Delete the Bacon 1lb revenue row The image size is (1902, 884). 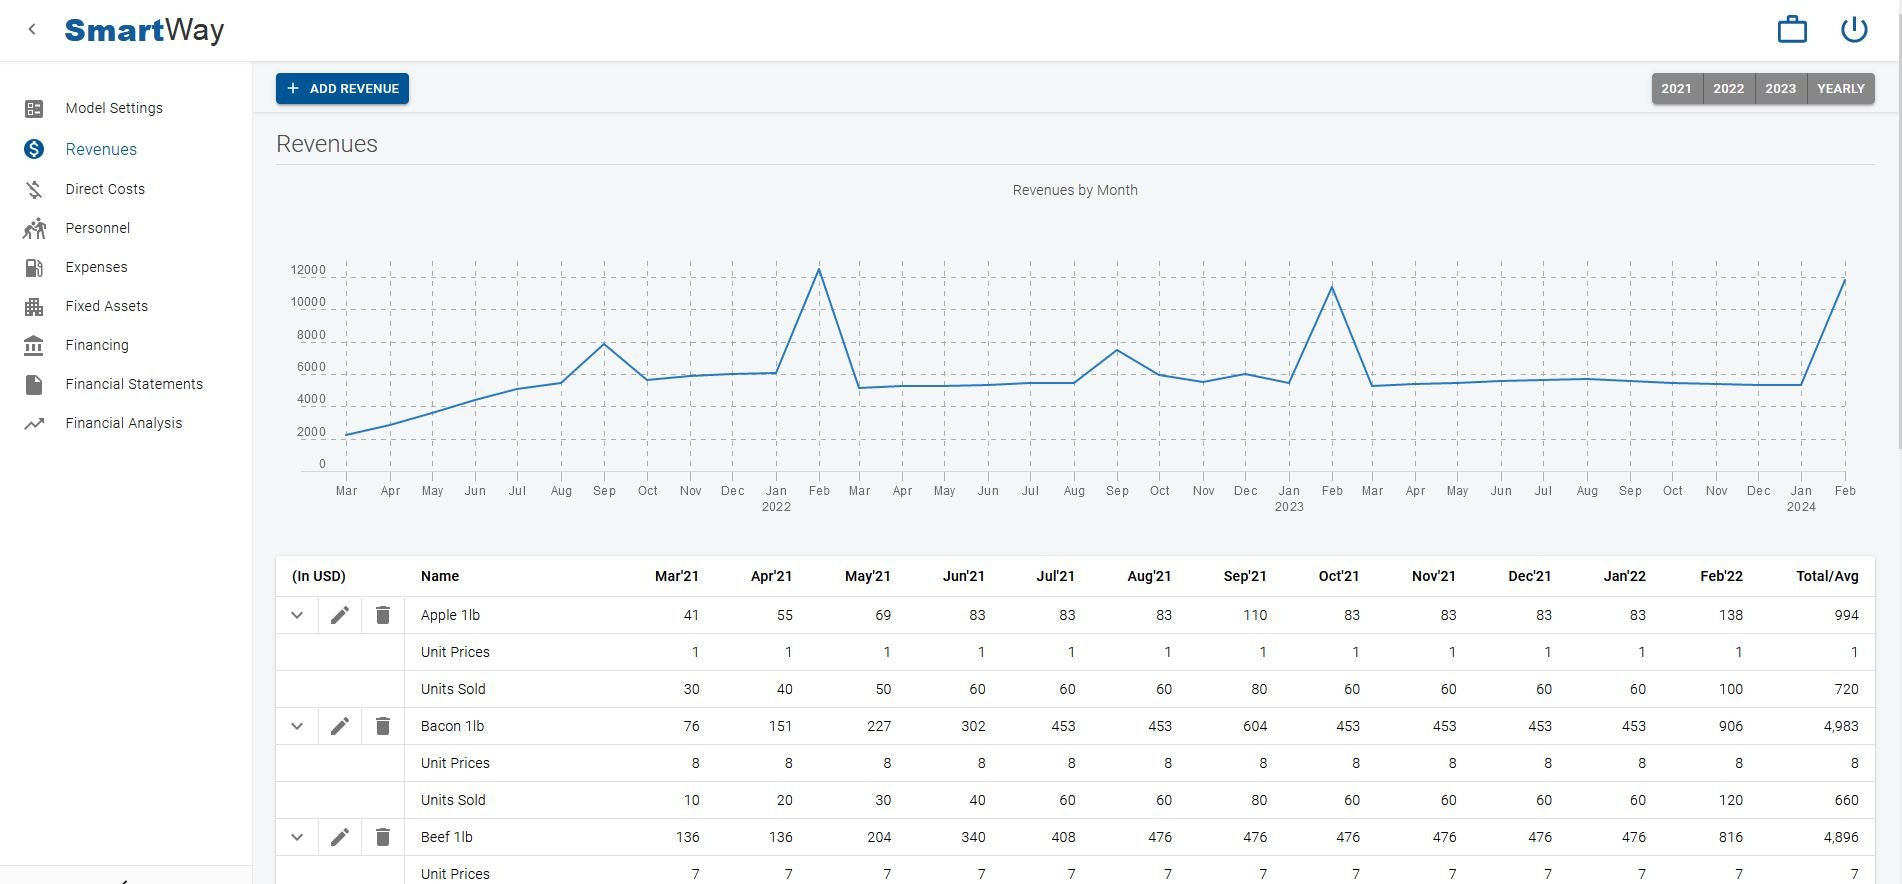click(x=383, y=726)
